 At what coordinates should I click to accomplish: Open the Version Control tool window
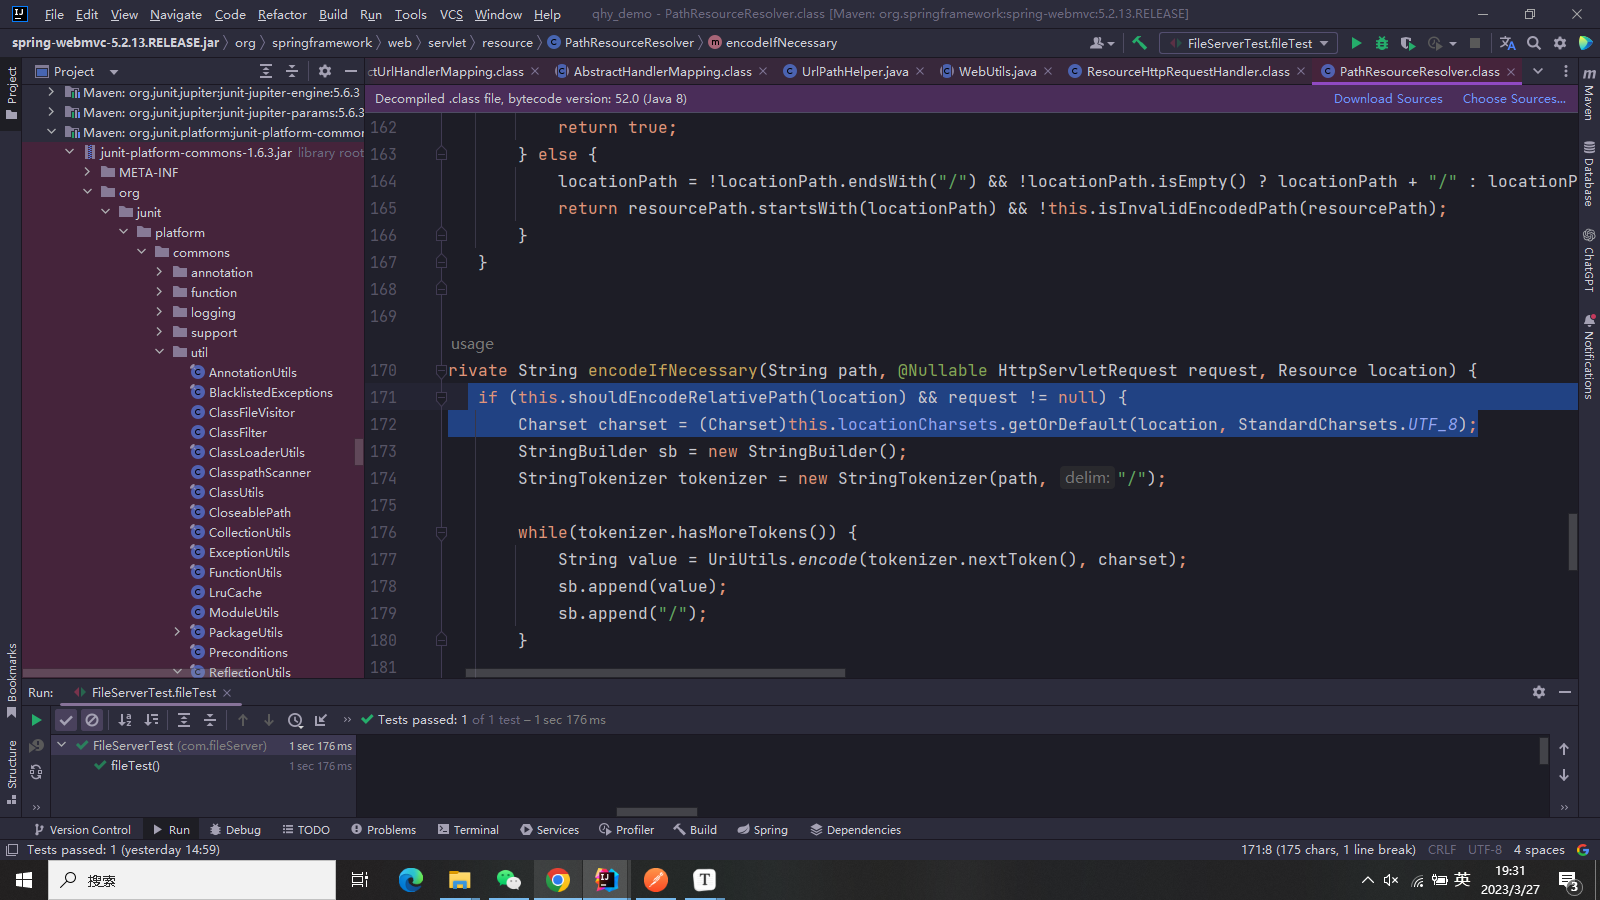[82, 830]
